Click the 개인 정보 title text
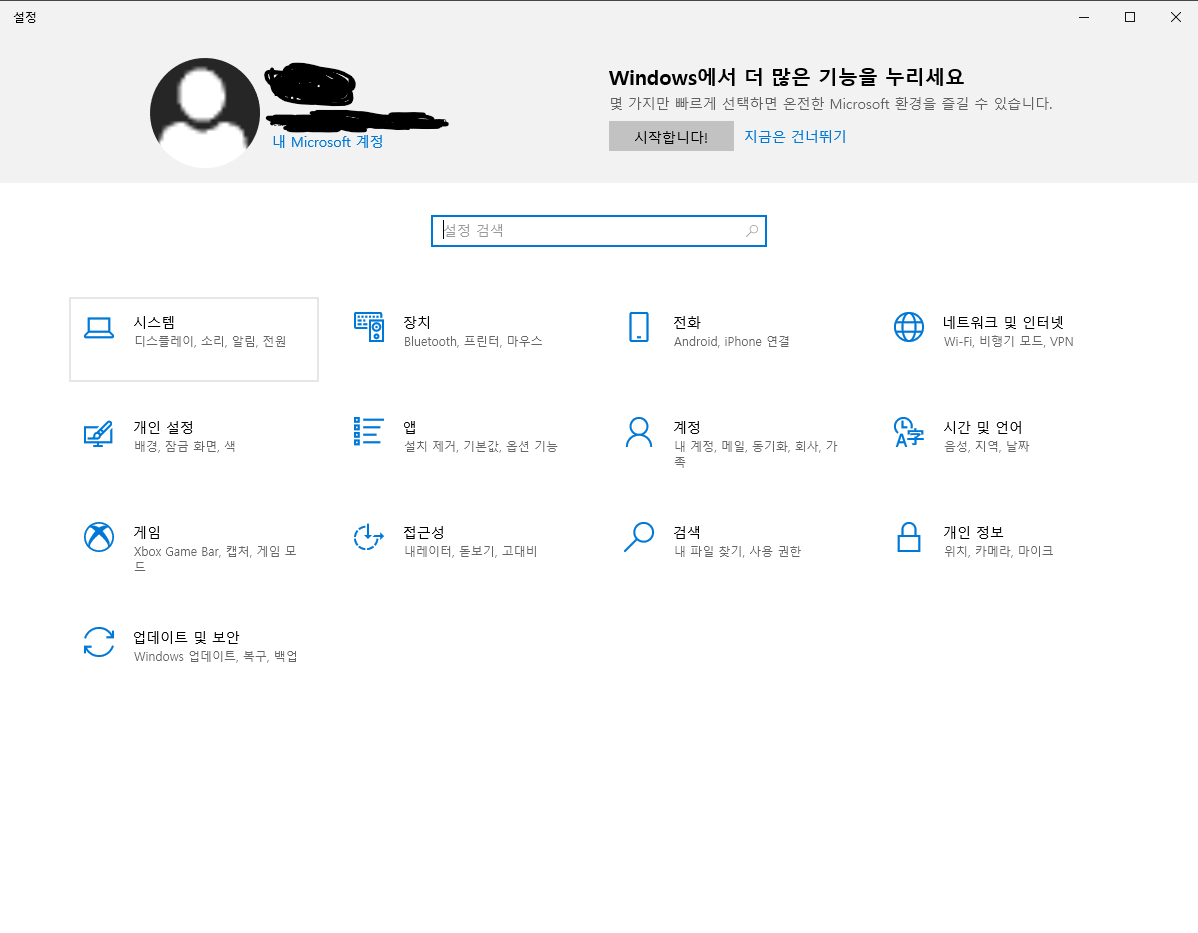The image size is (1198, 933). (973, 532)
